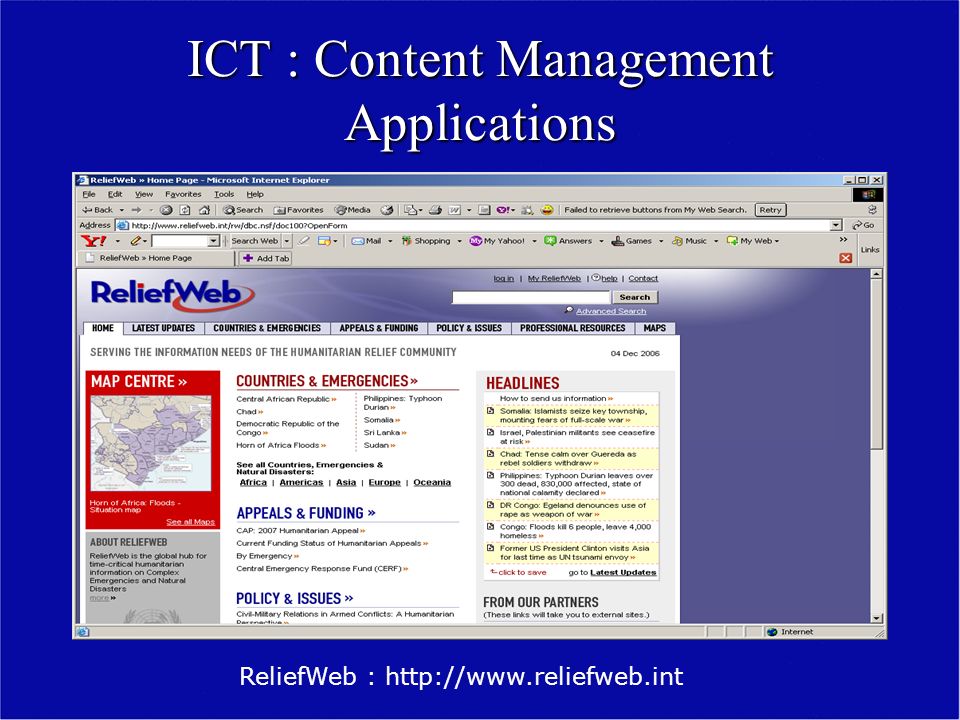The width and height of the screenshot is (960, 720).
Task: Expand the Back button history dropdown
Action: pos(122,210)
